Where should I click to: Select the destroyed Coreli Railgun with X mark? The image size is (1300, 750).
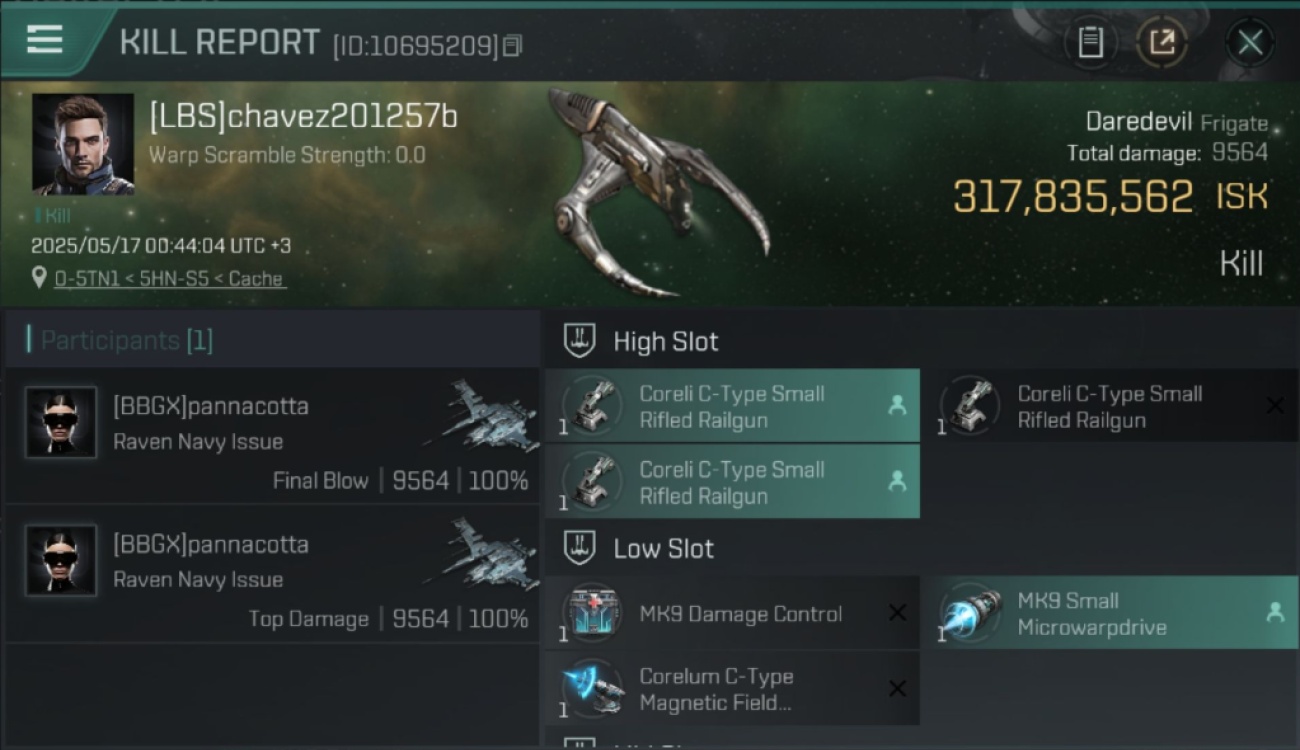click(x=1110, y=406)
